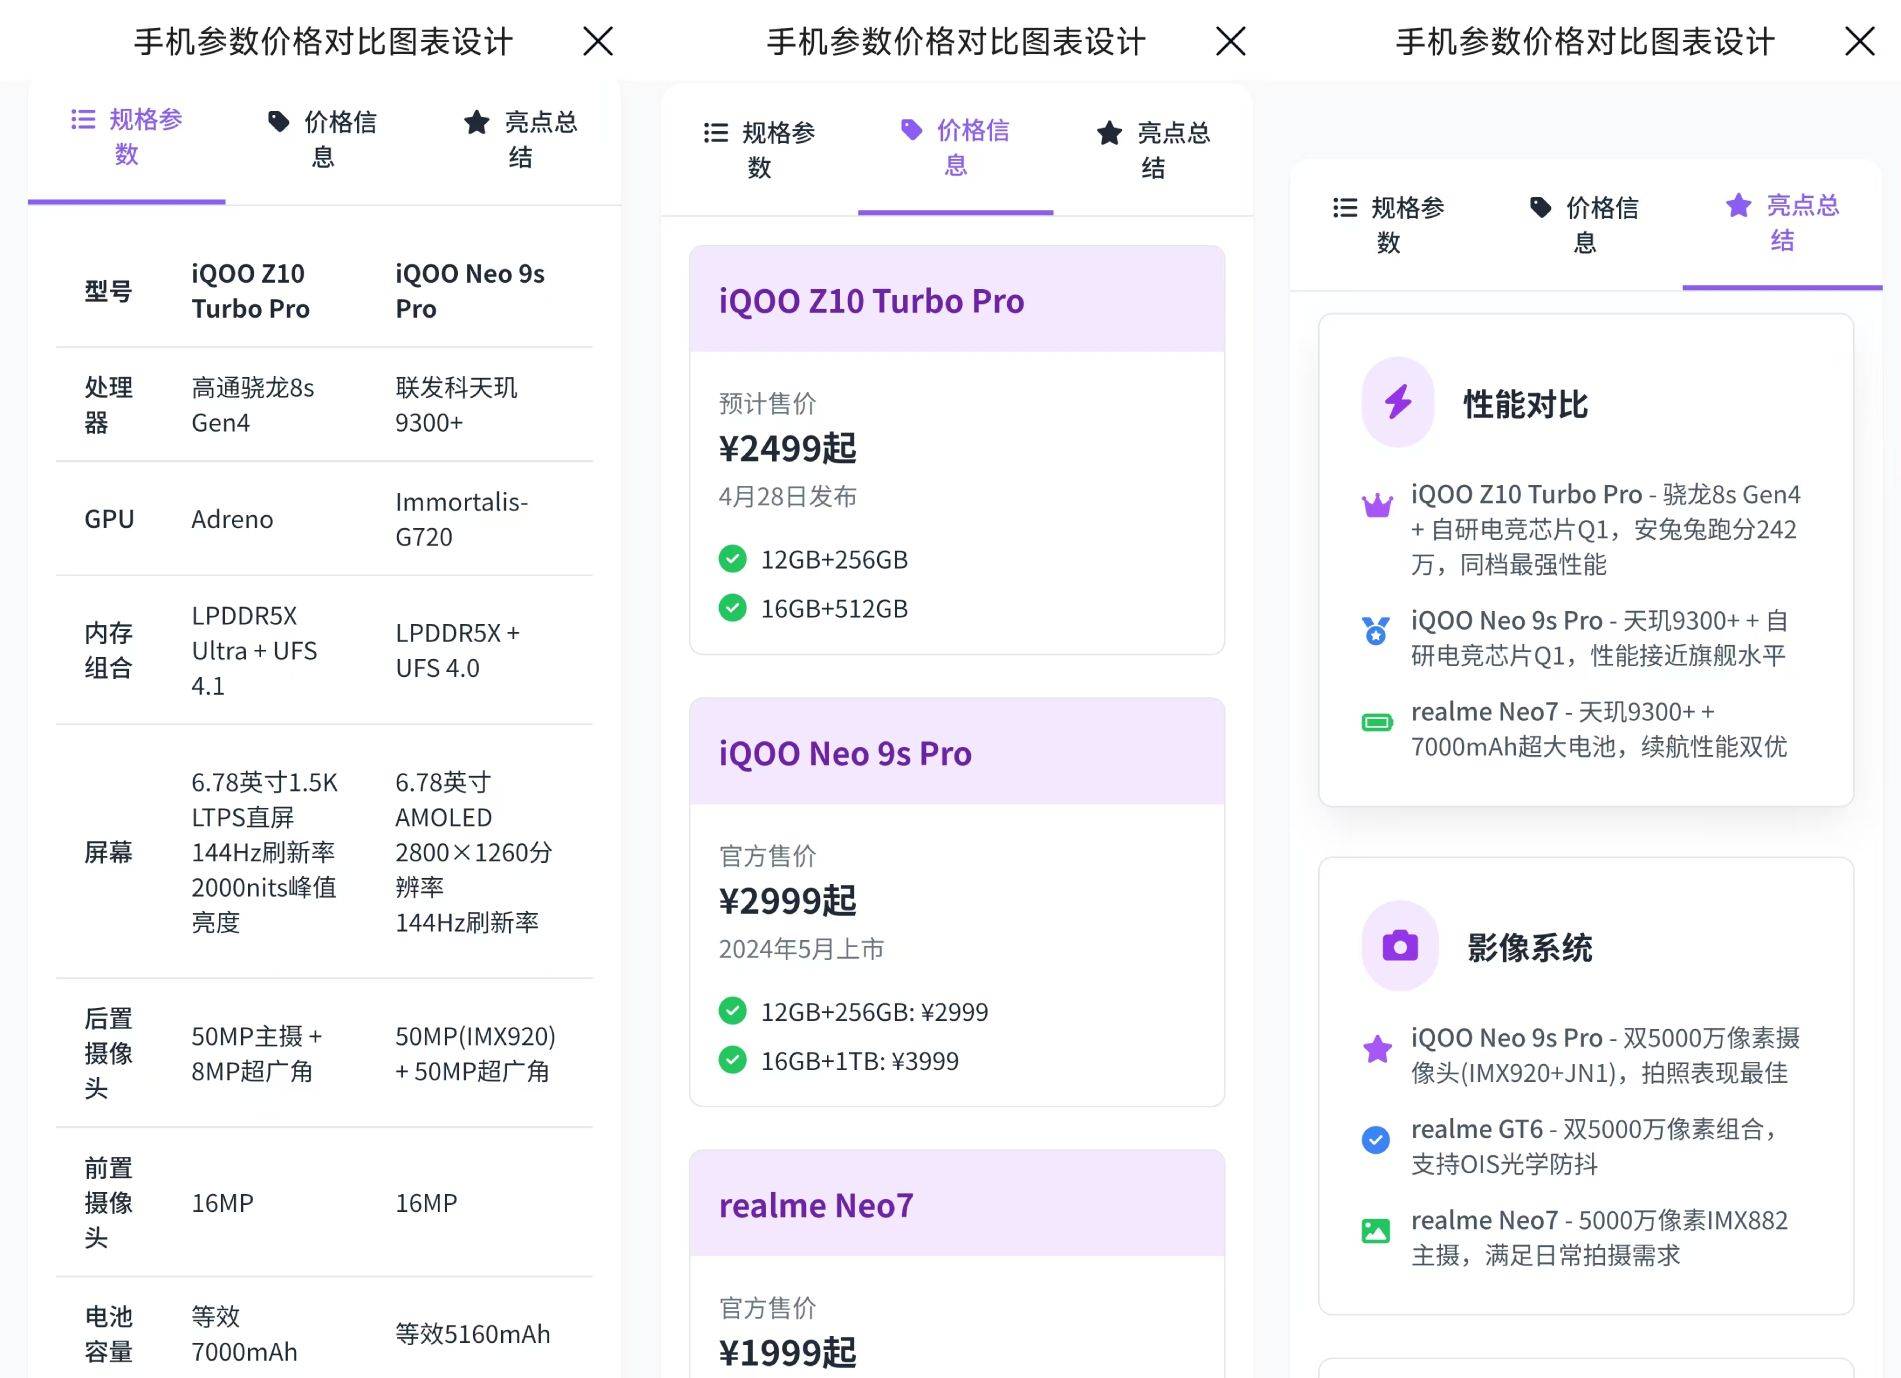Click the 等效 7000mAh battery cell
Image resolution: width=1901 pixels, height=1378 pixels.
(x=244, y=1334)
